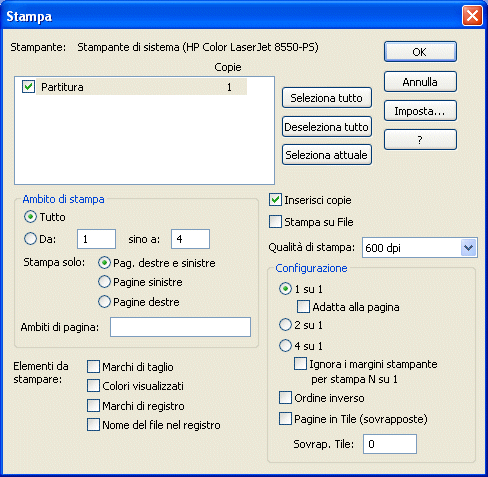Viewport: 488px width, 477px height.
Task: Click Seleziona tutto button
Action: (327, 98)
